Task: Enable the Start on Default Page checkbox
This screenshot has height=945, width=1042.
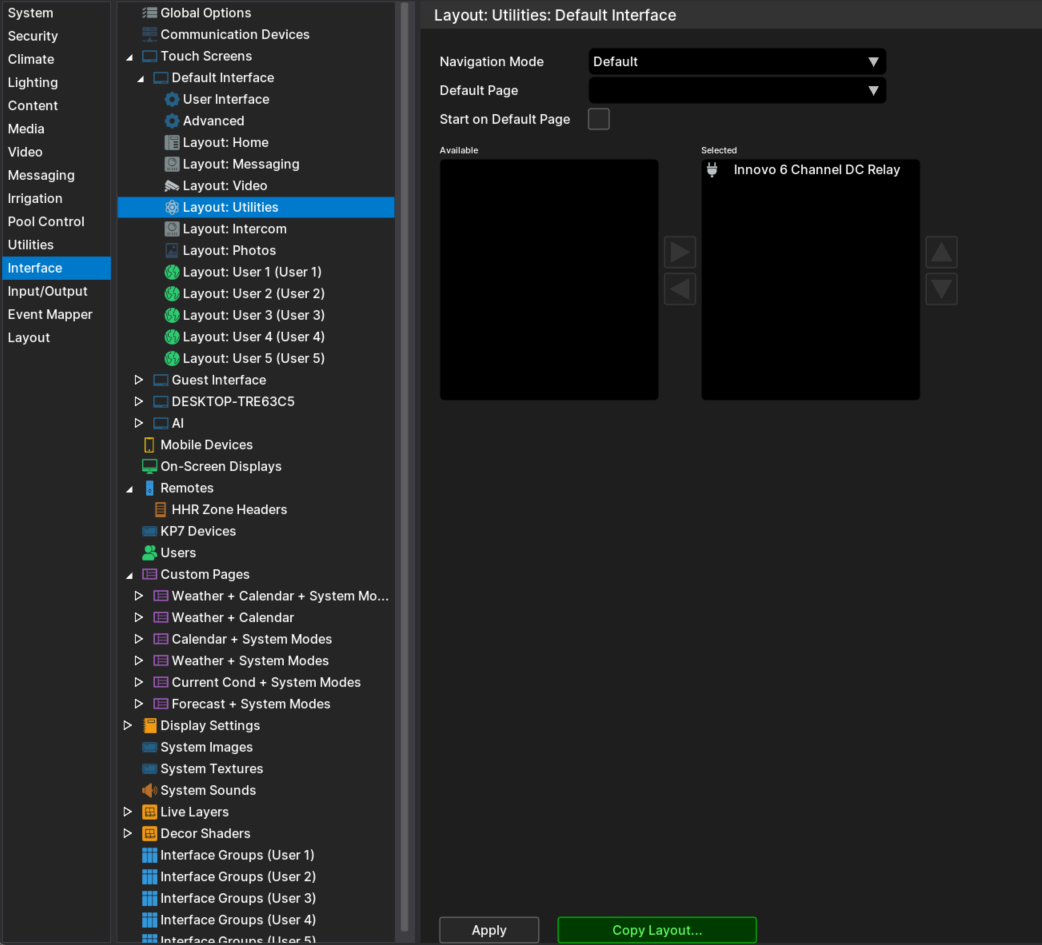Action: pyautogui.click(x=598, y=120)
